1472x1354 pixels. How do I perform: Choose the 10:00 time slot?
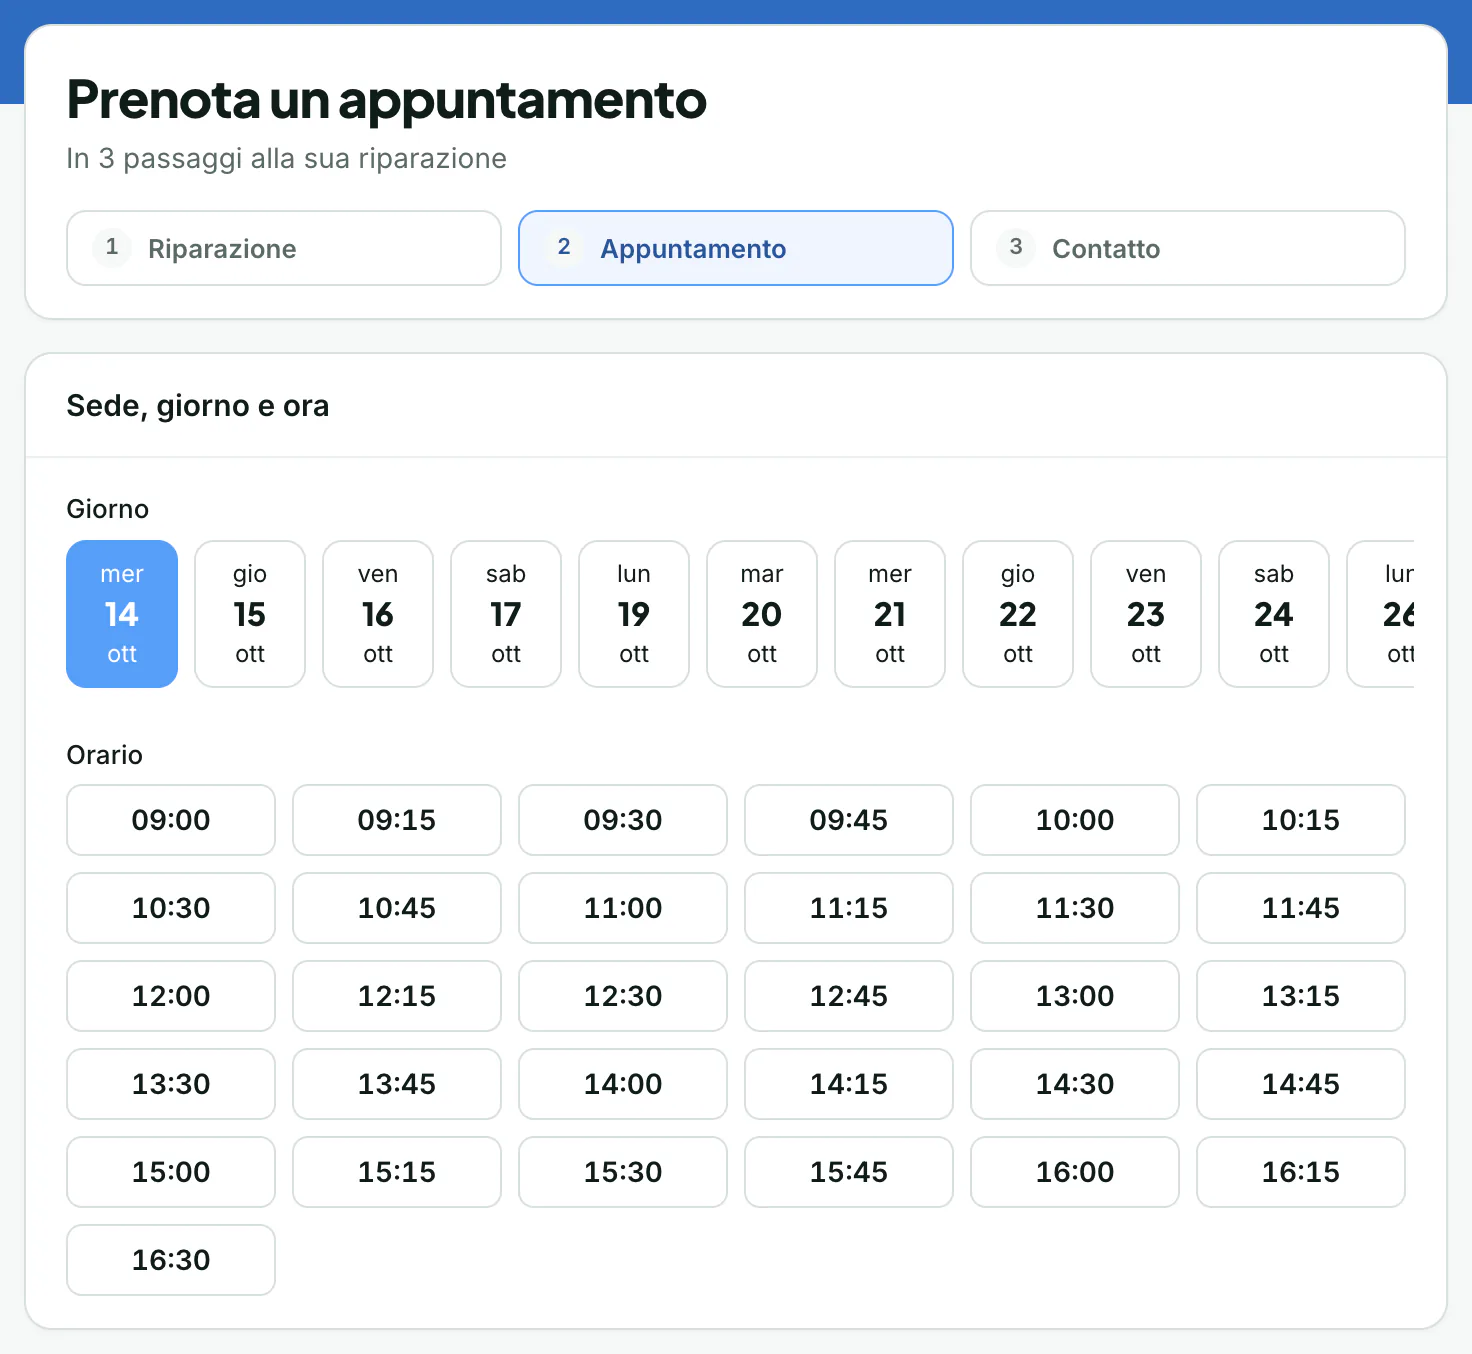[x=1075, y=820]
